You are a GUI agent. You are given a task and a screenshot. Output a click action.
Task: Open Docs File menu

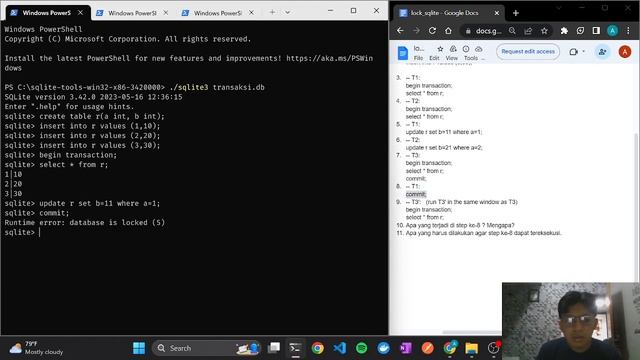coord(418,58)
